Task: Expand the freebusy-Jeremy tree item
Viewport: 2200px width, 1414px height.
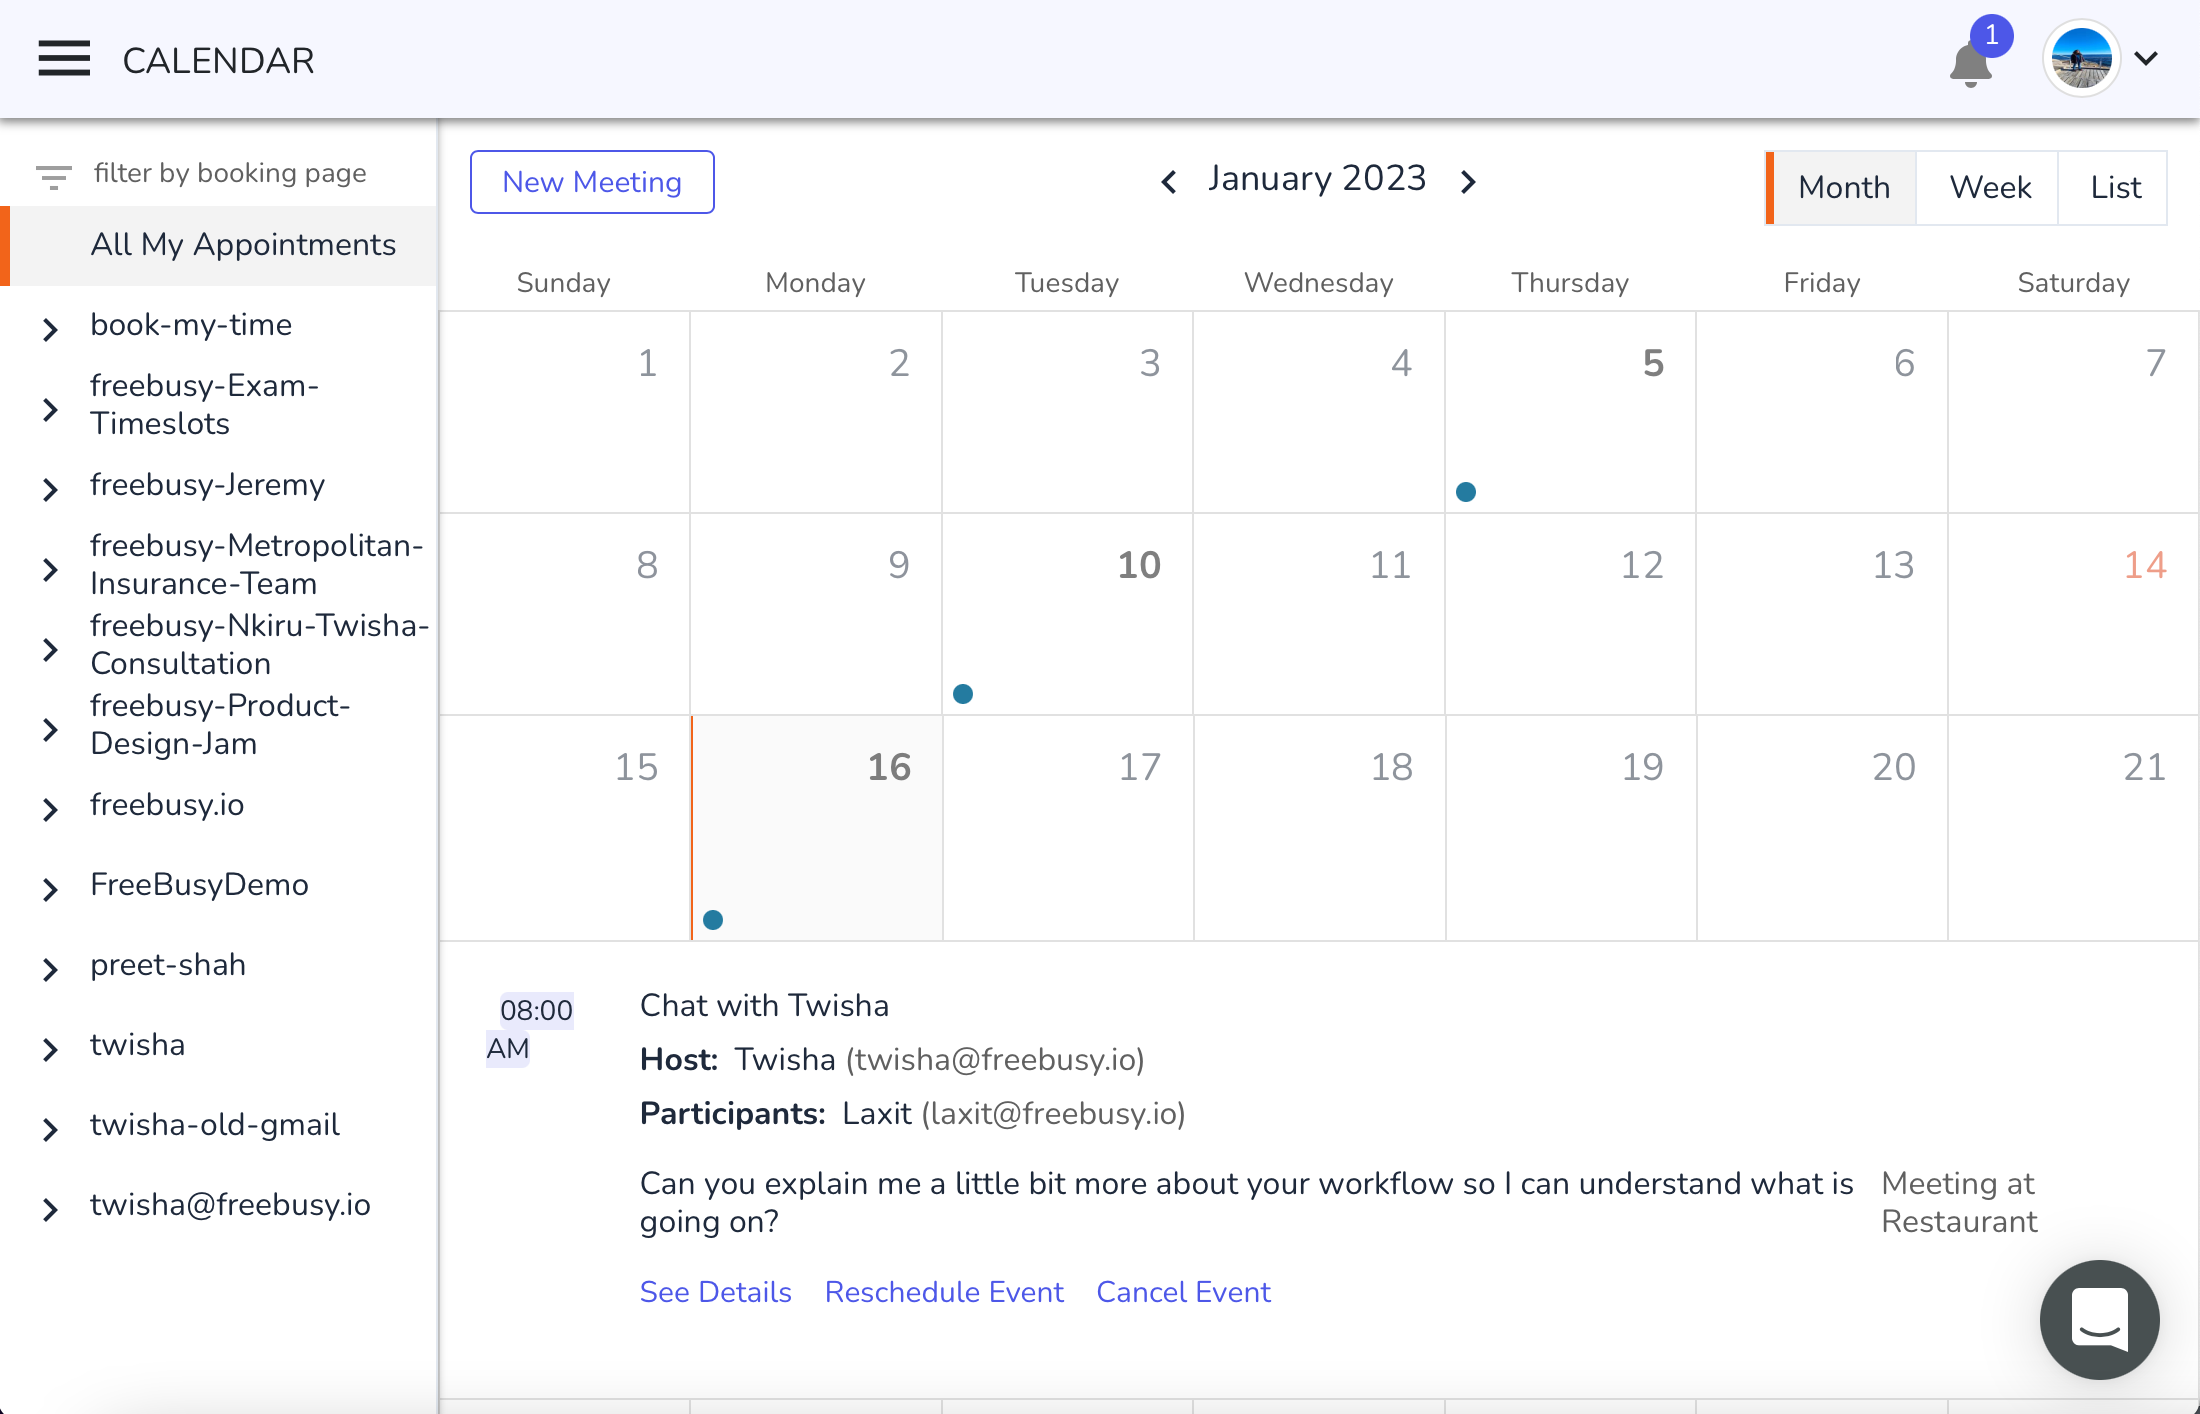Action: point(50,489)
